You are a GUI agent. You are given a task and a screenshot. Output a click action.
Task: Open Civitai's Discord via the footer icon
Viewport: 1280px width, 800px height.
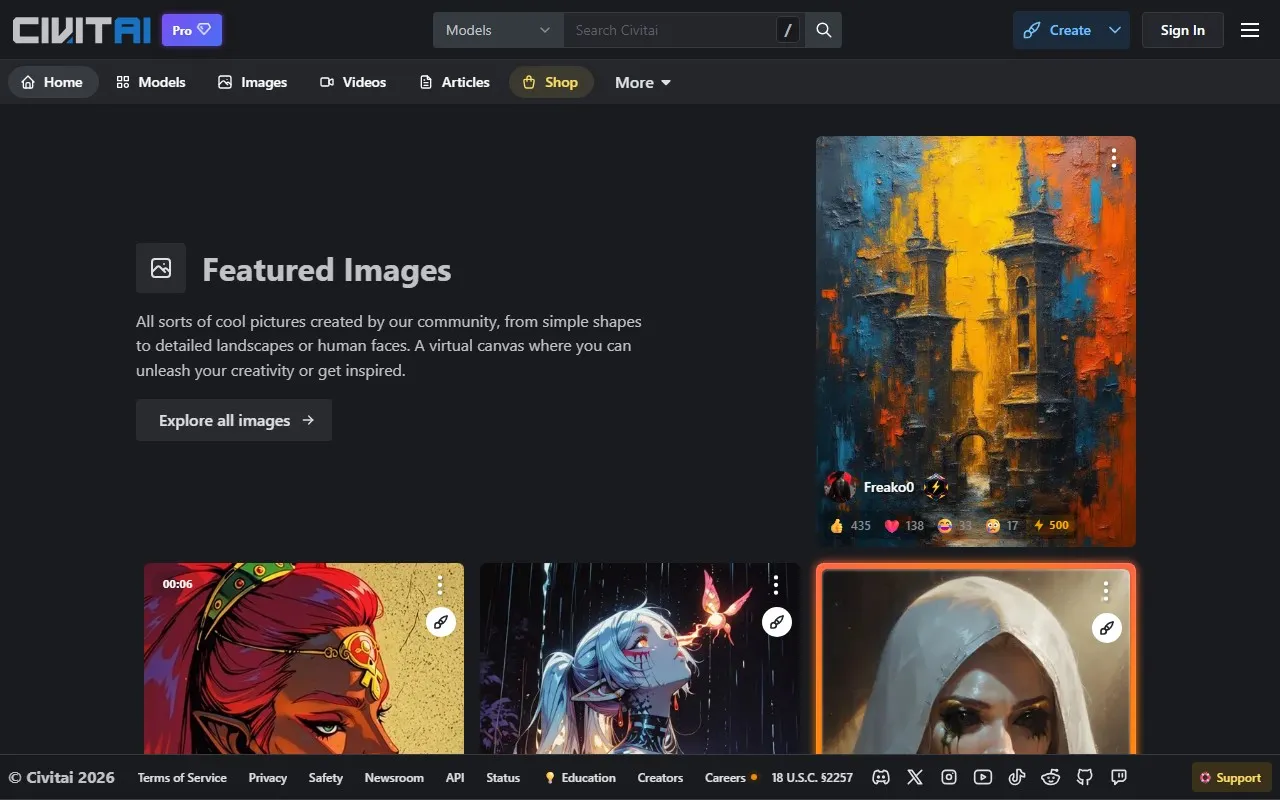(x=881, y=777)
